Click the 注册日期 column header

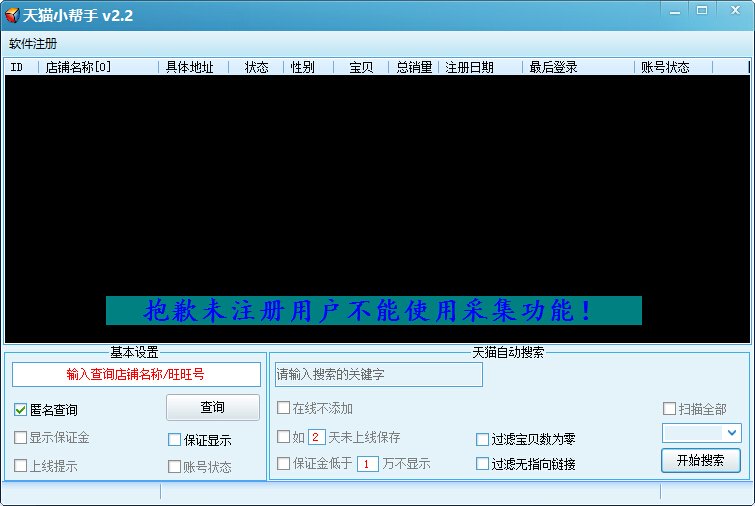(481, 67)
